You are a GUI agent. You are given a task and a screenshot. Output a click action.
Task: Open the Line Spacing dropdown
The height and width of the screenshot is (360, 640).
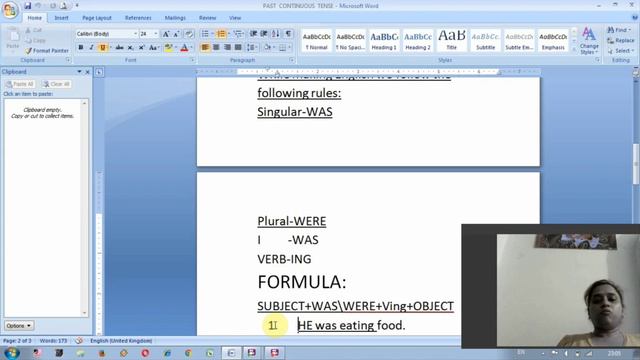(x=251, y=48)
